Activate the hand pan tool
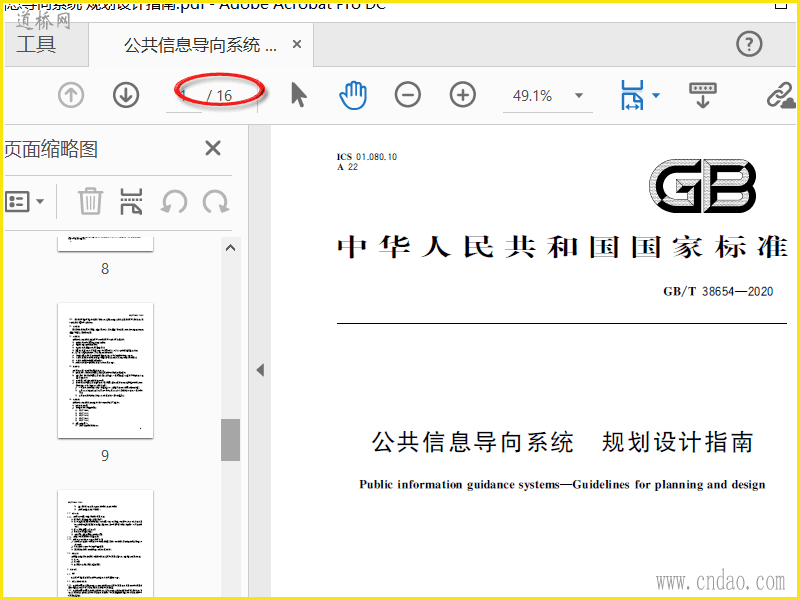Image resolution: width=800 pixels, height=600 pixels. pos(353,95)
